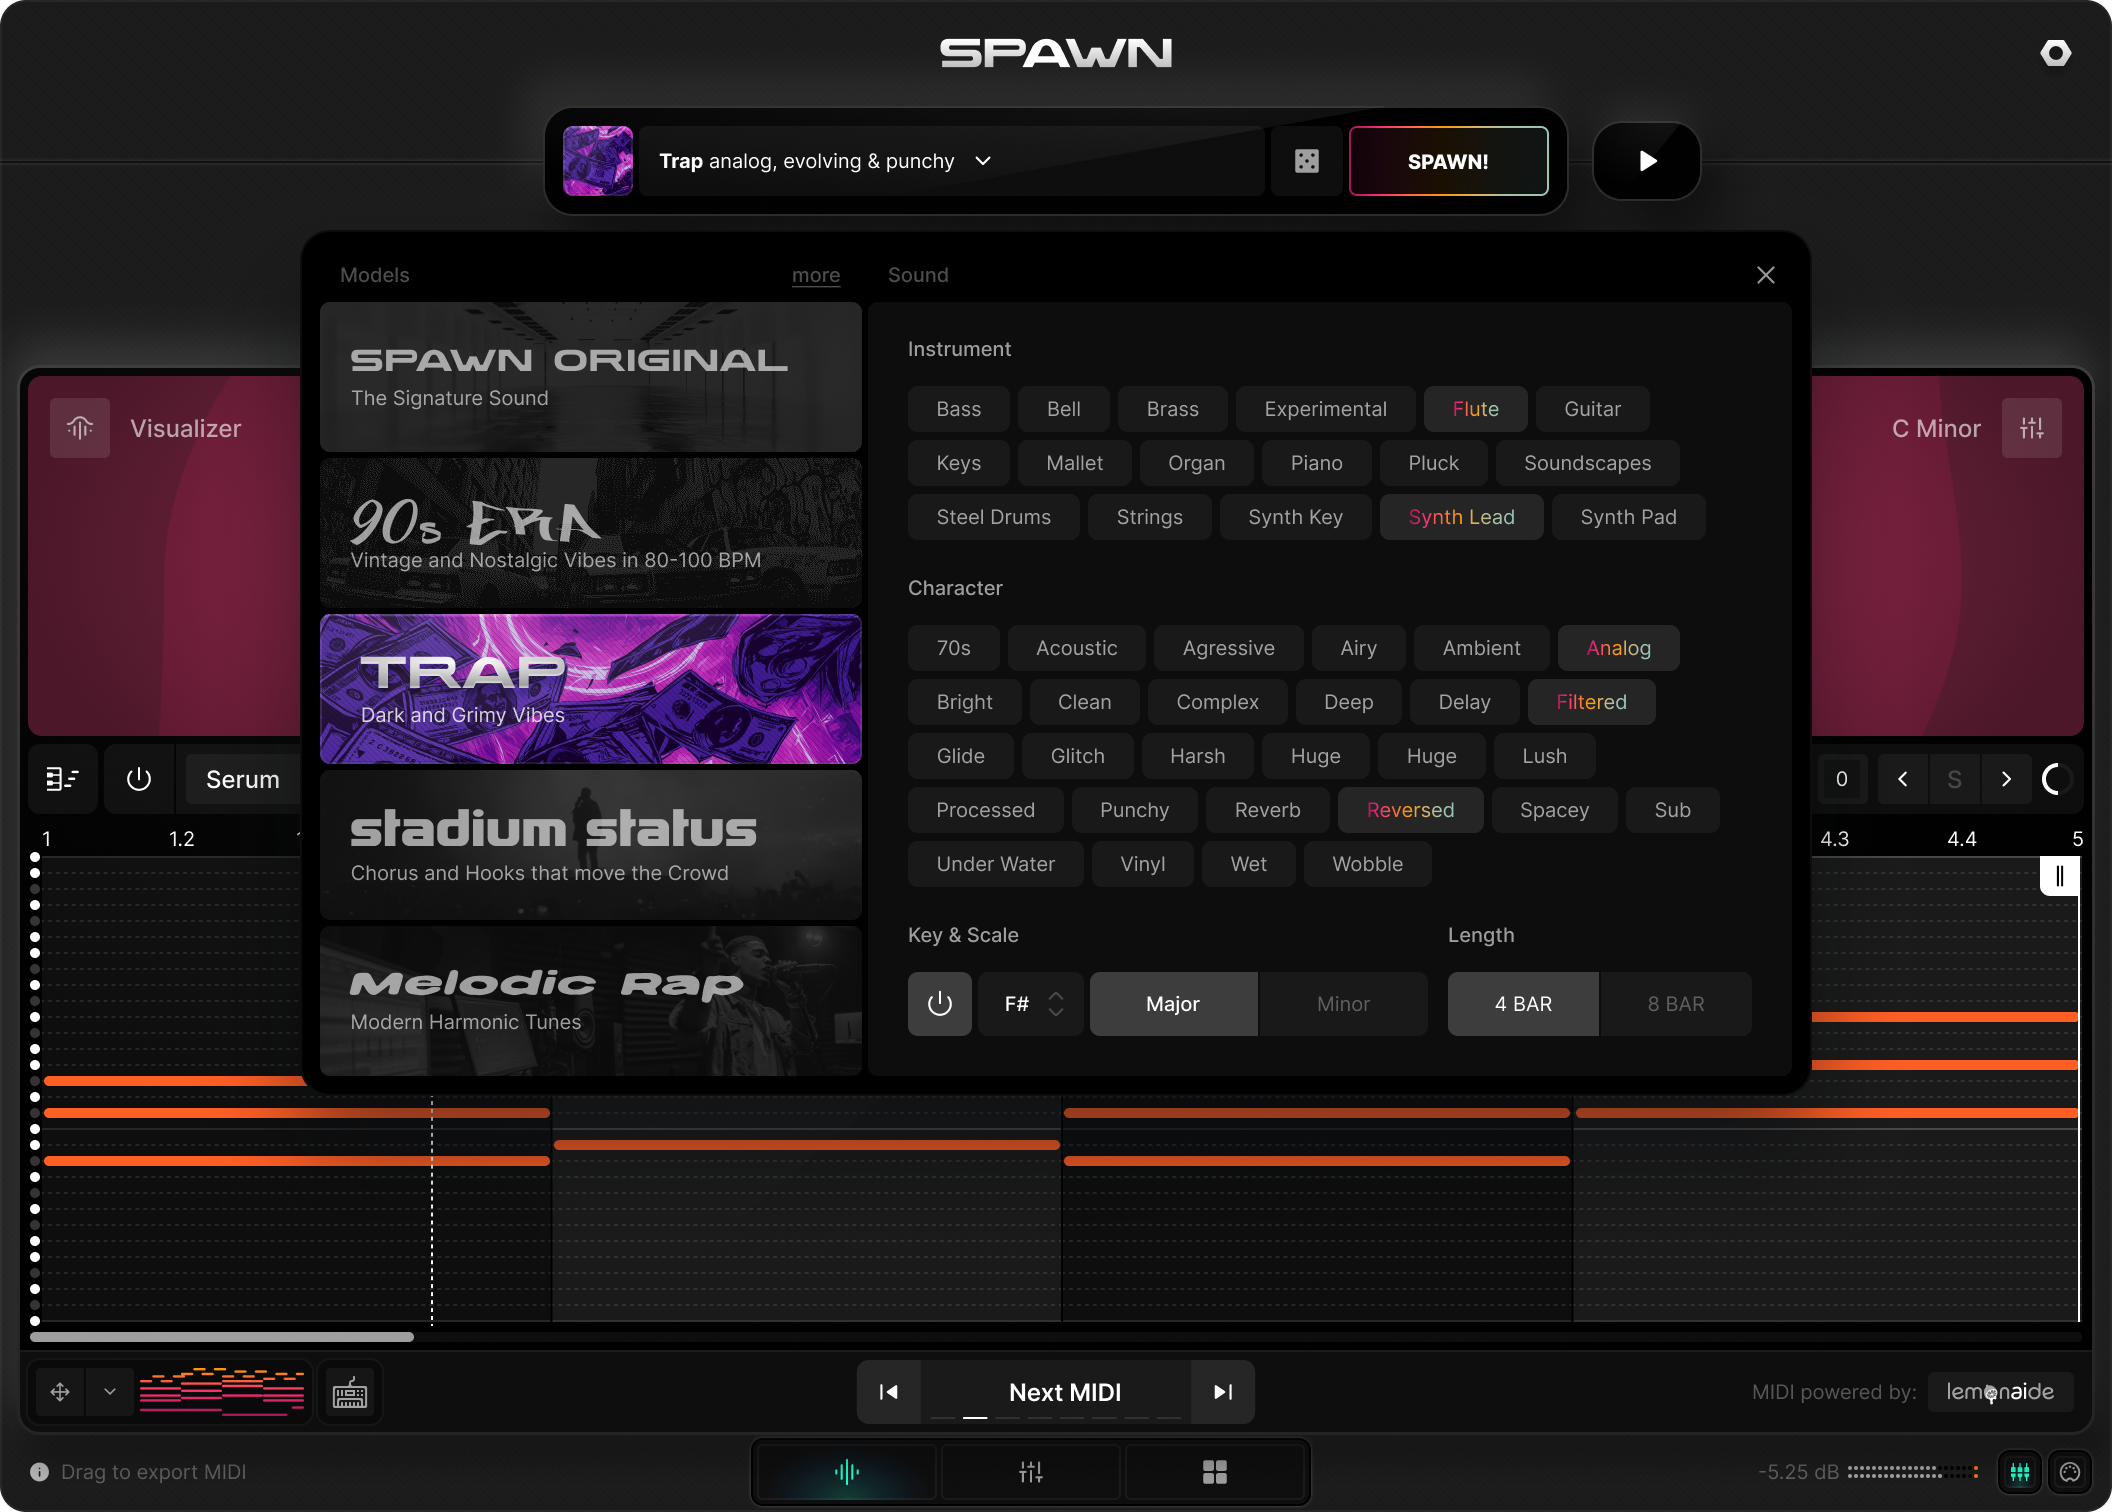Toggle the Filtered character tag

[x=1591, y=702]
